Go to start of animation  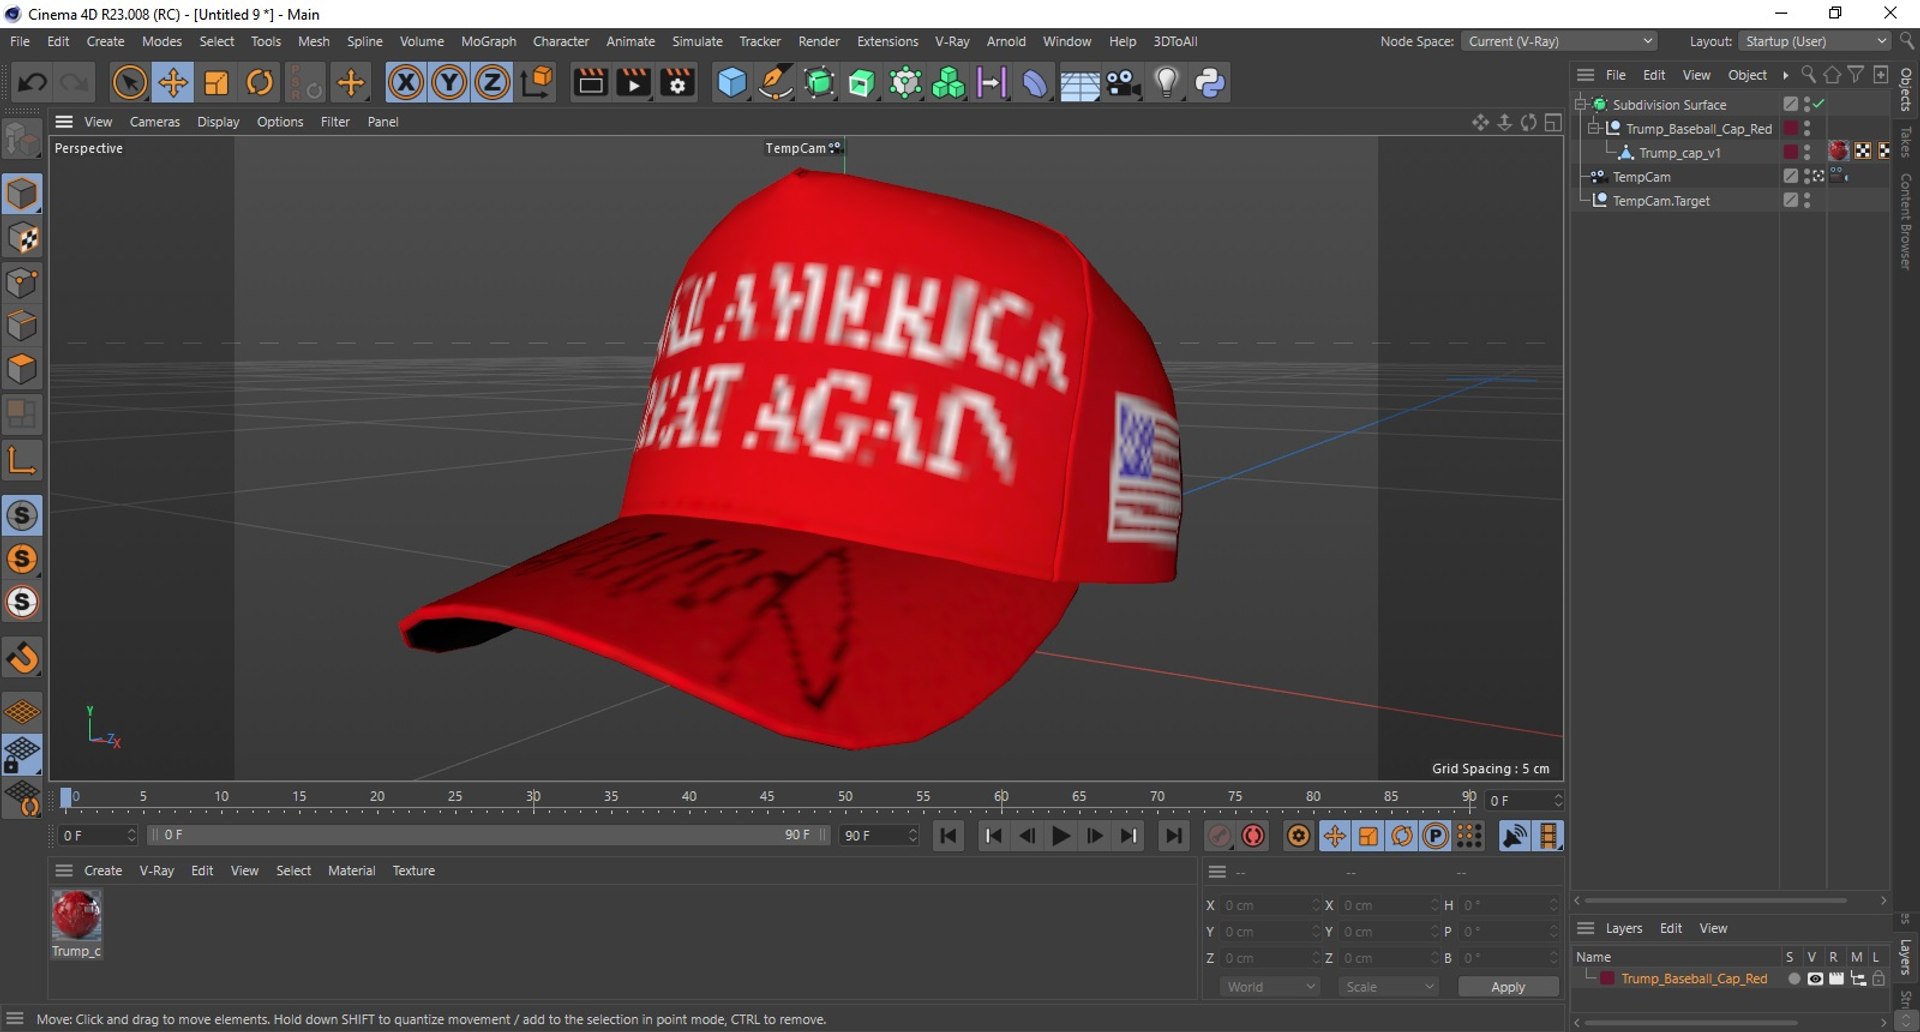(948, 836)
